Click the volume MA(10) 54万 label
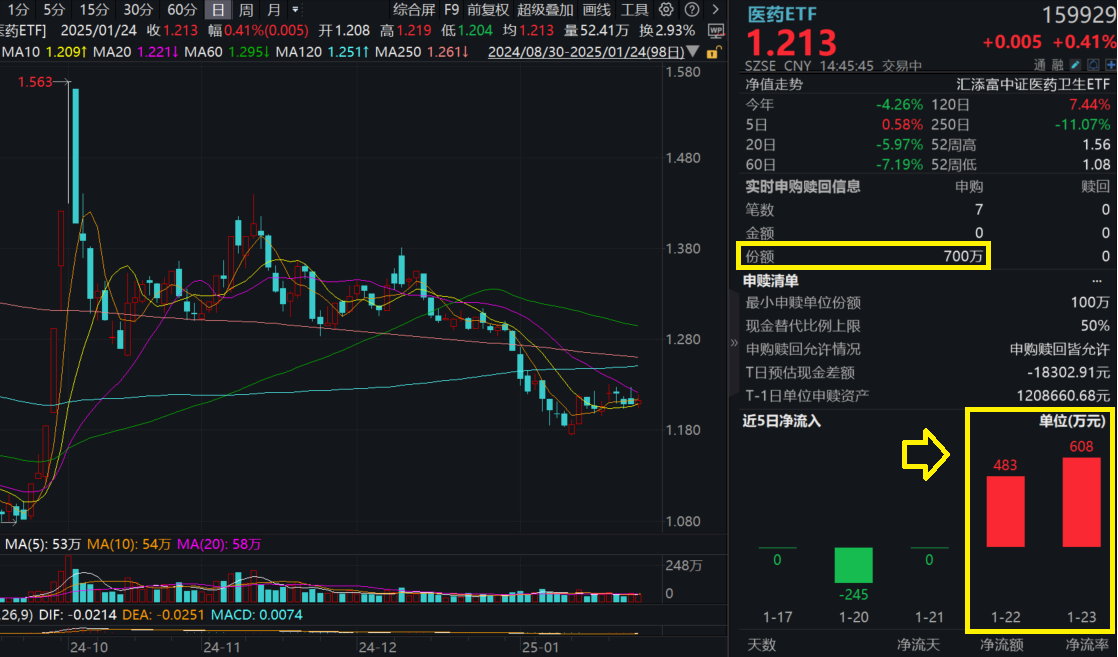Viewport: 1118px width, 657px height. (129, 544)
